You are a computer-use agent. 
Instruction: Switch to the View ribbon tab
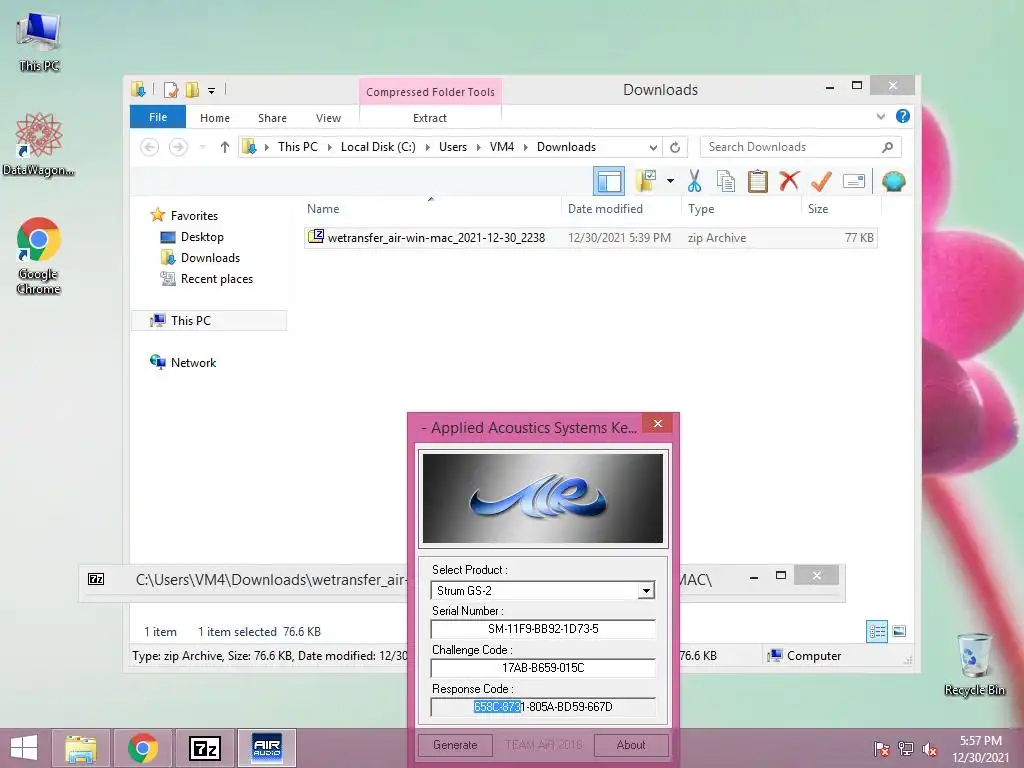pos(328,118)
